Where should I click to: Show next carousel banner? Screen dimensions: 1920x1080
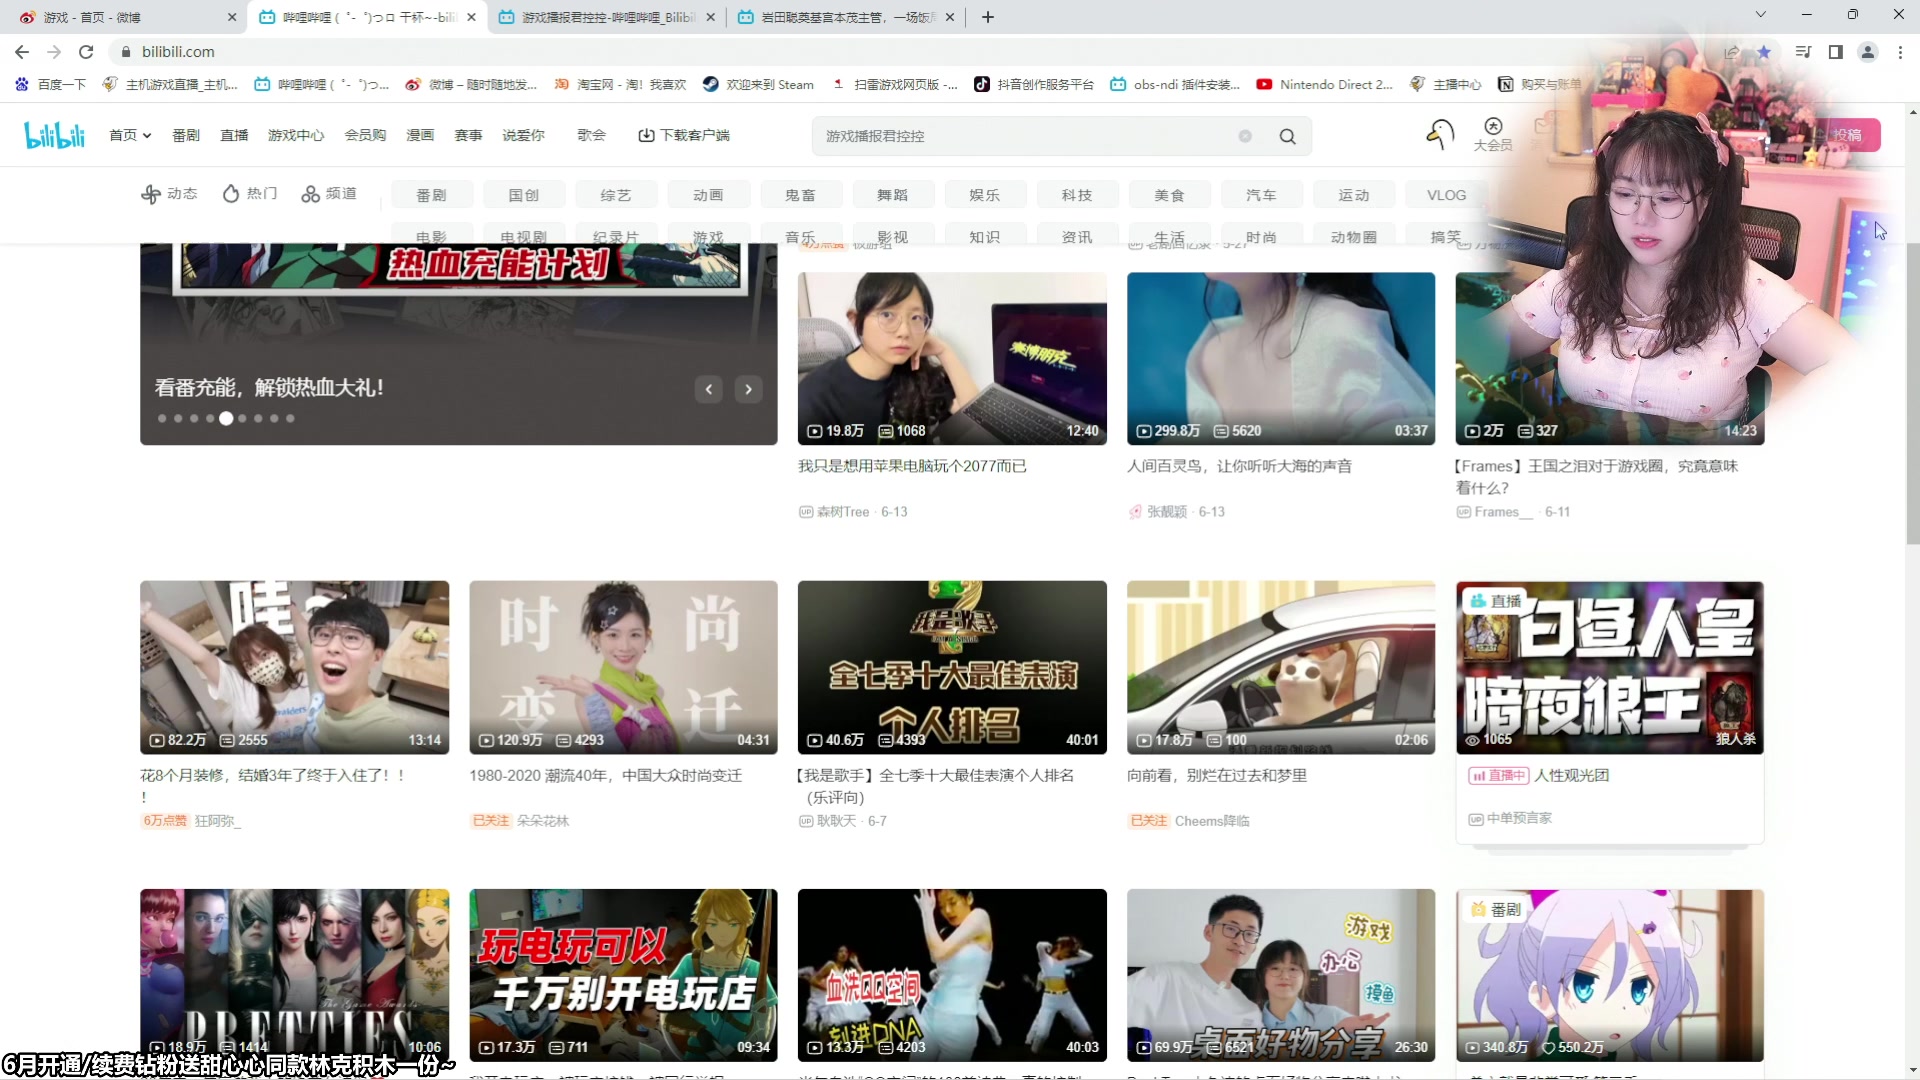click(x=749, y=389)
